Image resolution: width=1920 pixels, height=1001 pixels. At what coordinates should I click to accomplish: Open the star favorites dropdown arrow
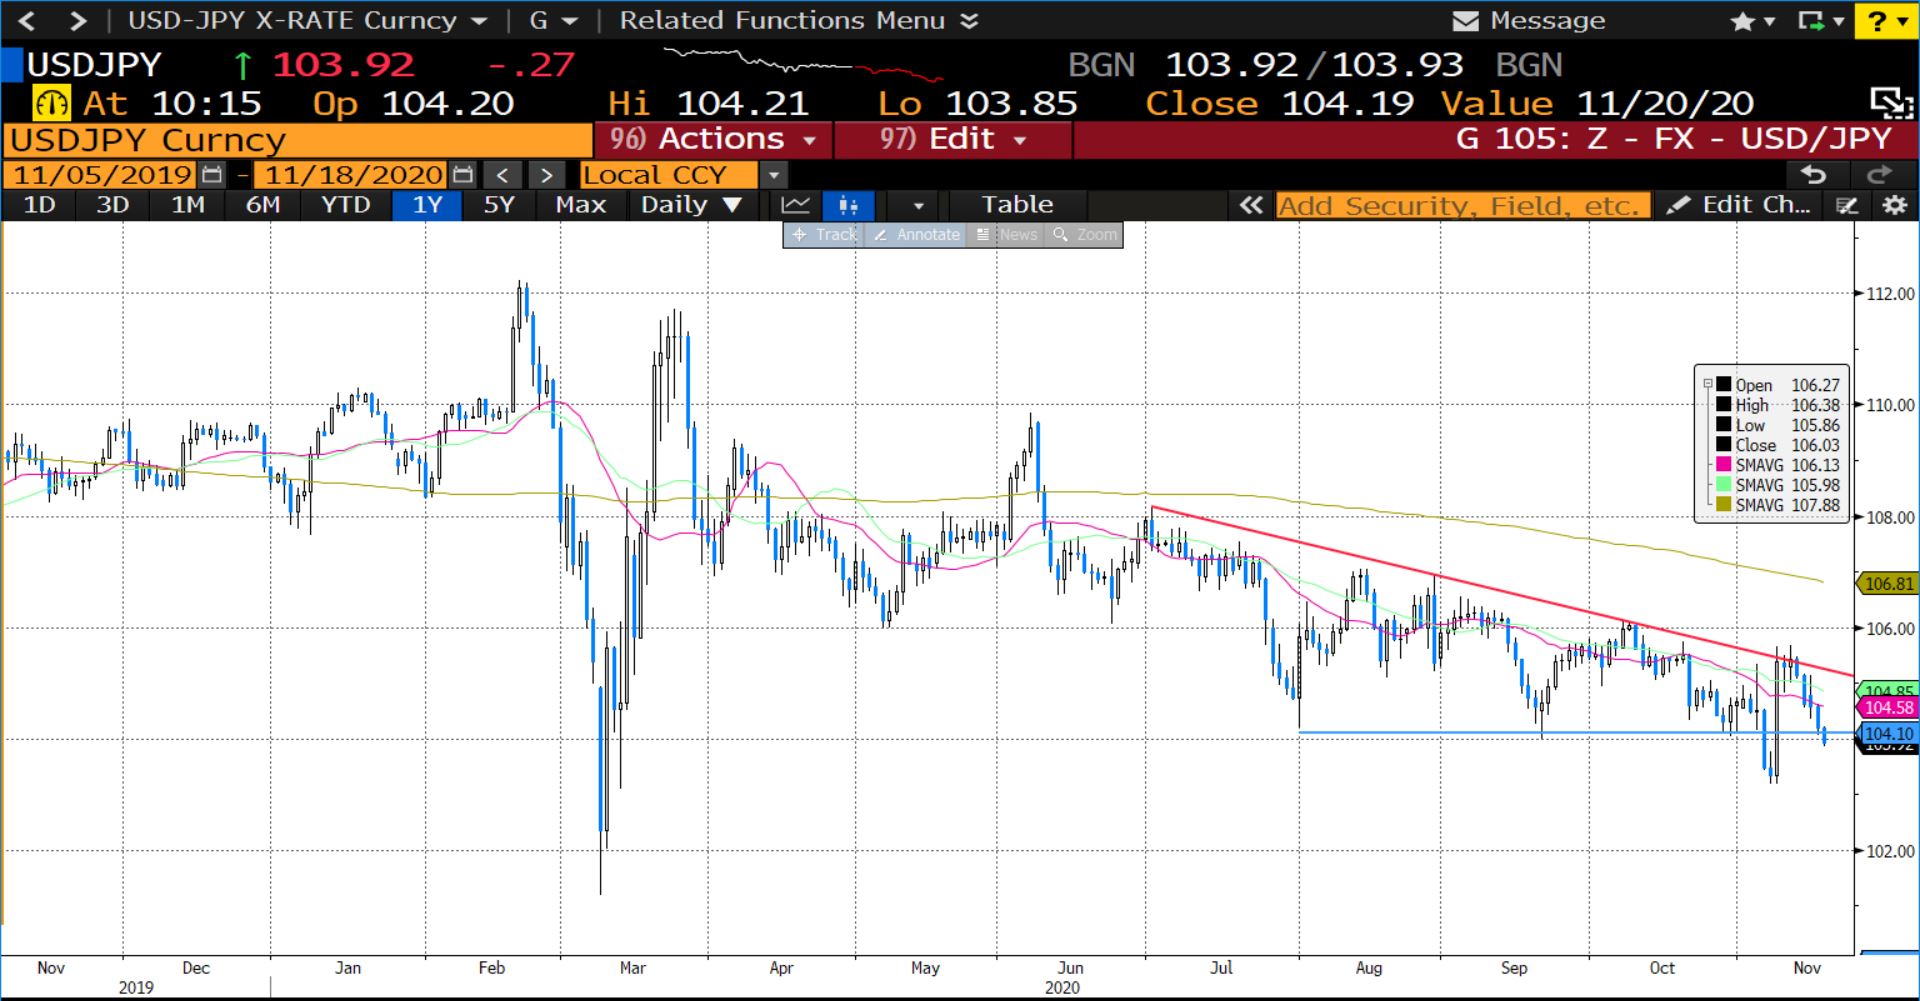coord(1768,21)
